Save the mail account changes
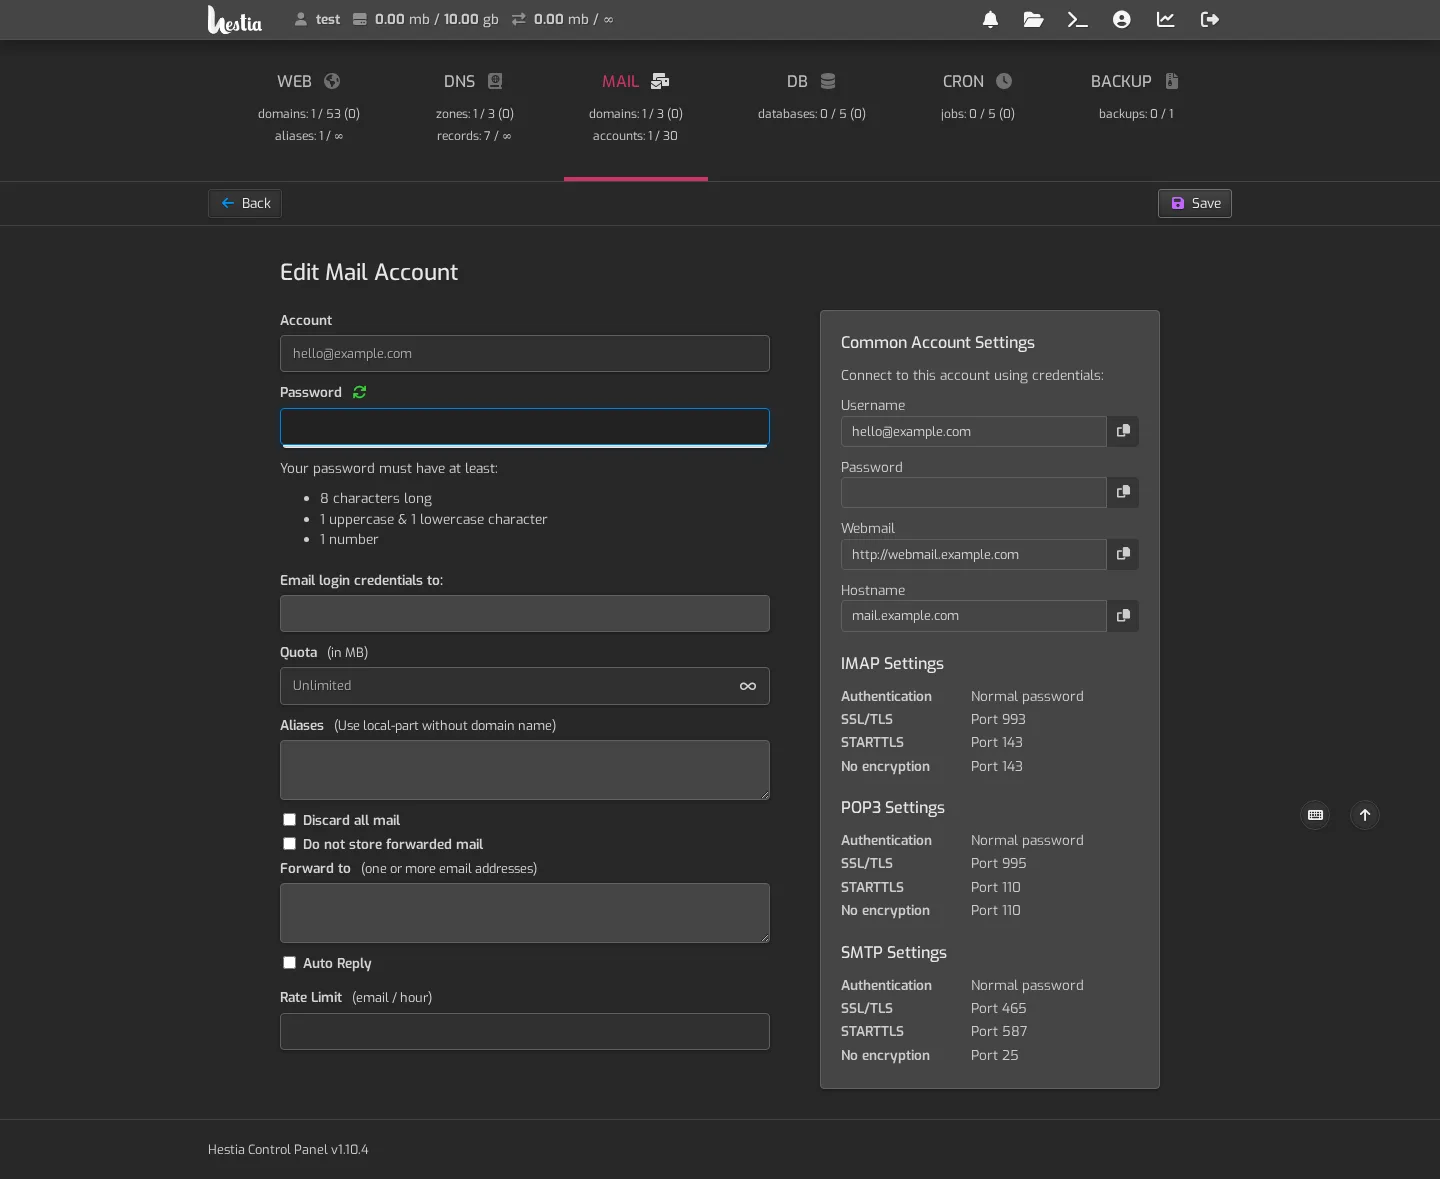Image resolution: width=1440 pixels, height=1179 pixels. click(1195, 203)
